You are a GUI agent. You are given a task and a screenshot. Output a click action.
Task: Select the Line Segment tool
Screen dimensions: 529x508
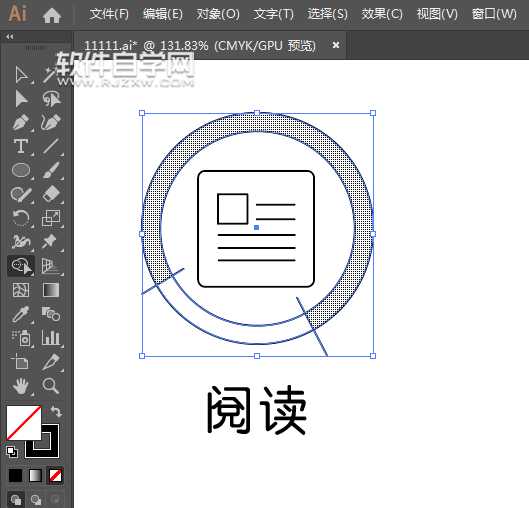click(x=51, y=146)
